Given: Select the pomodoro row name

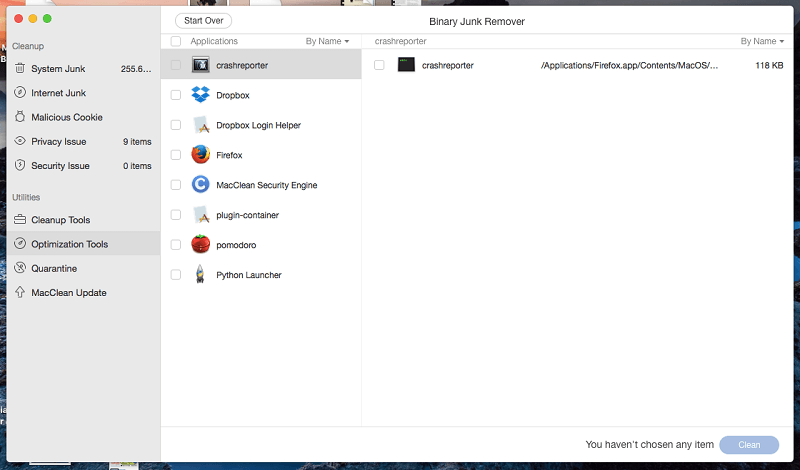Looking at the screenshot, I should (236, 245).
